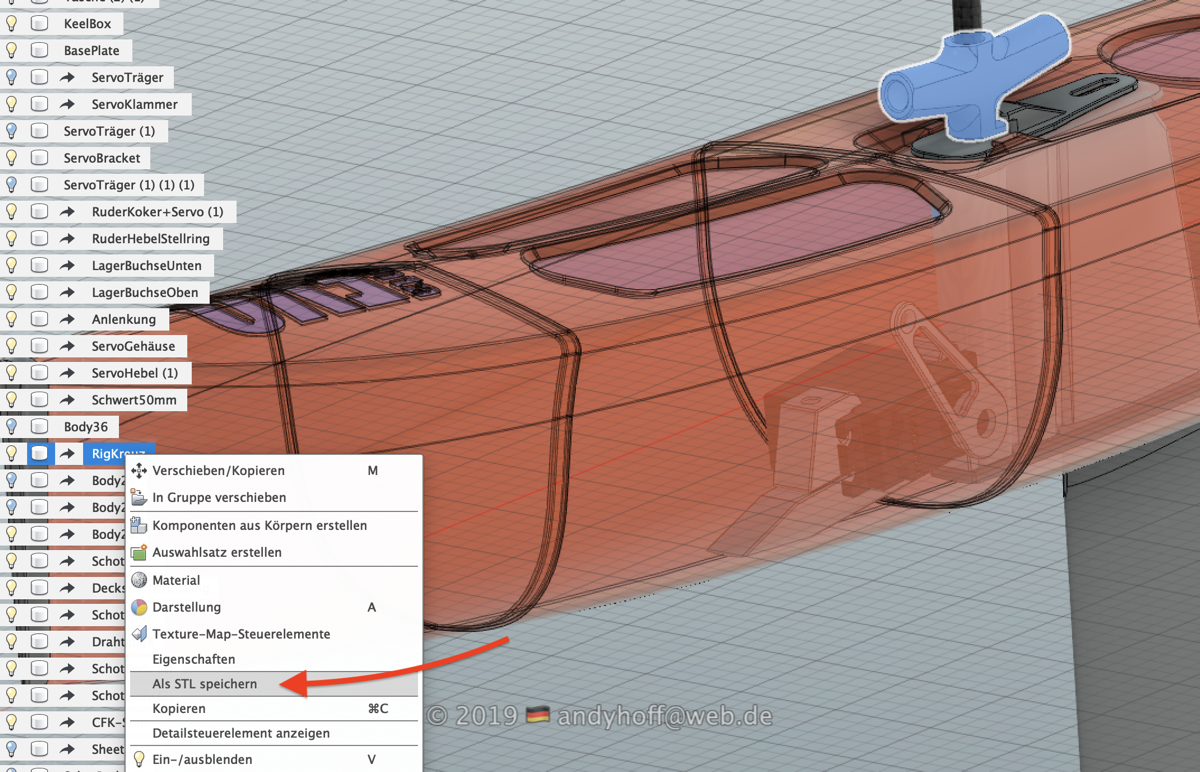This screenshot has height=772, width=1200.
Task: Click the link arrow icon of LagerBuchseUnten
Action: pos(68,266)
